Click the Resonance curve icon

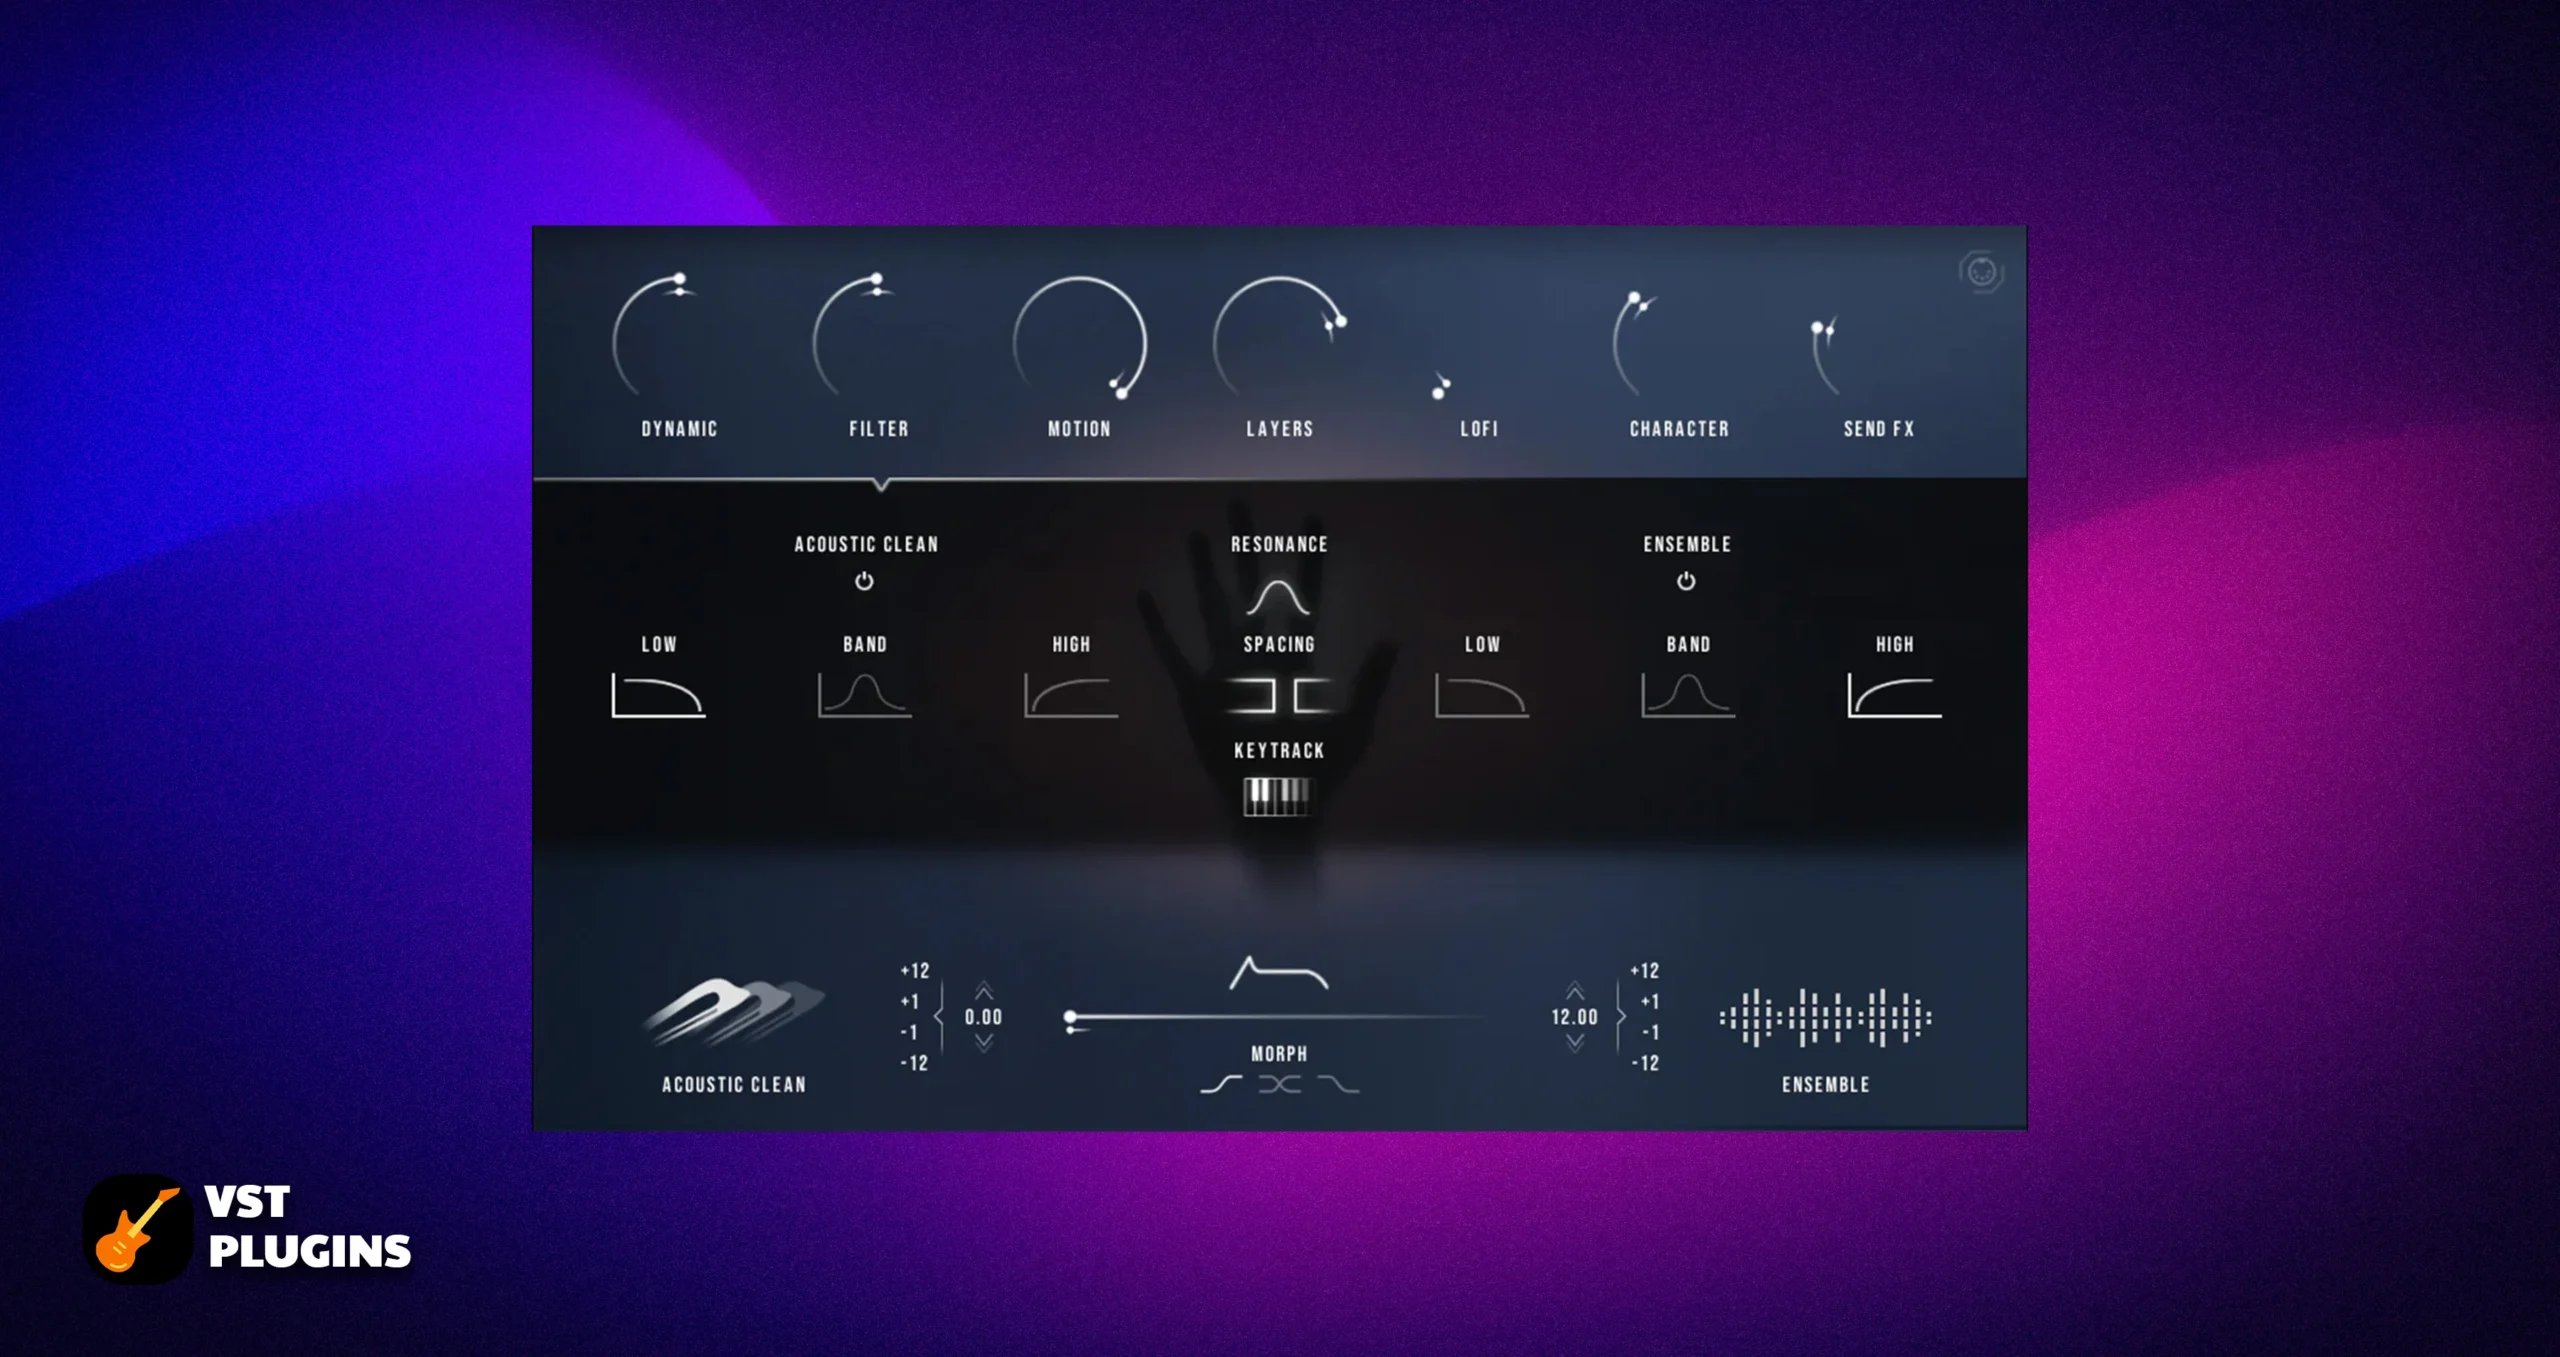coord(1278,597)
